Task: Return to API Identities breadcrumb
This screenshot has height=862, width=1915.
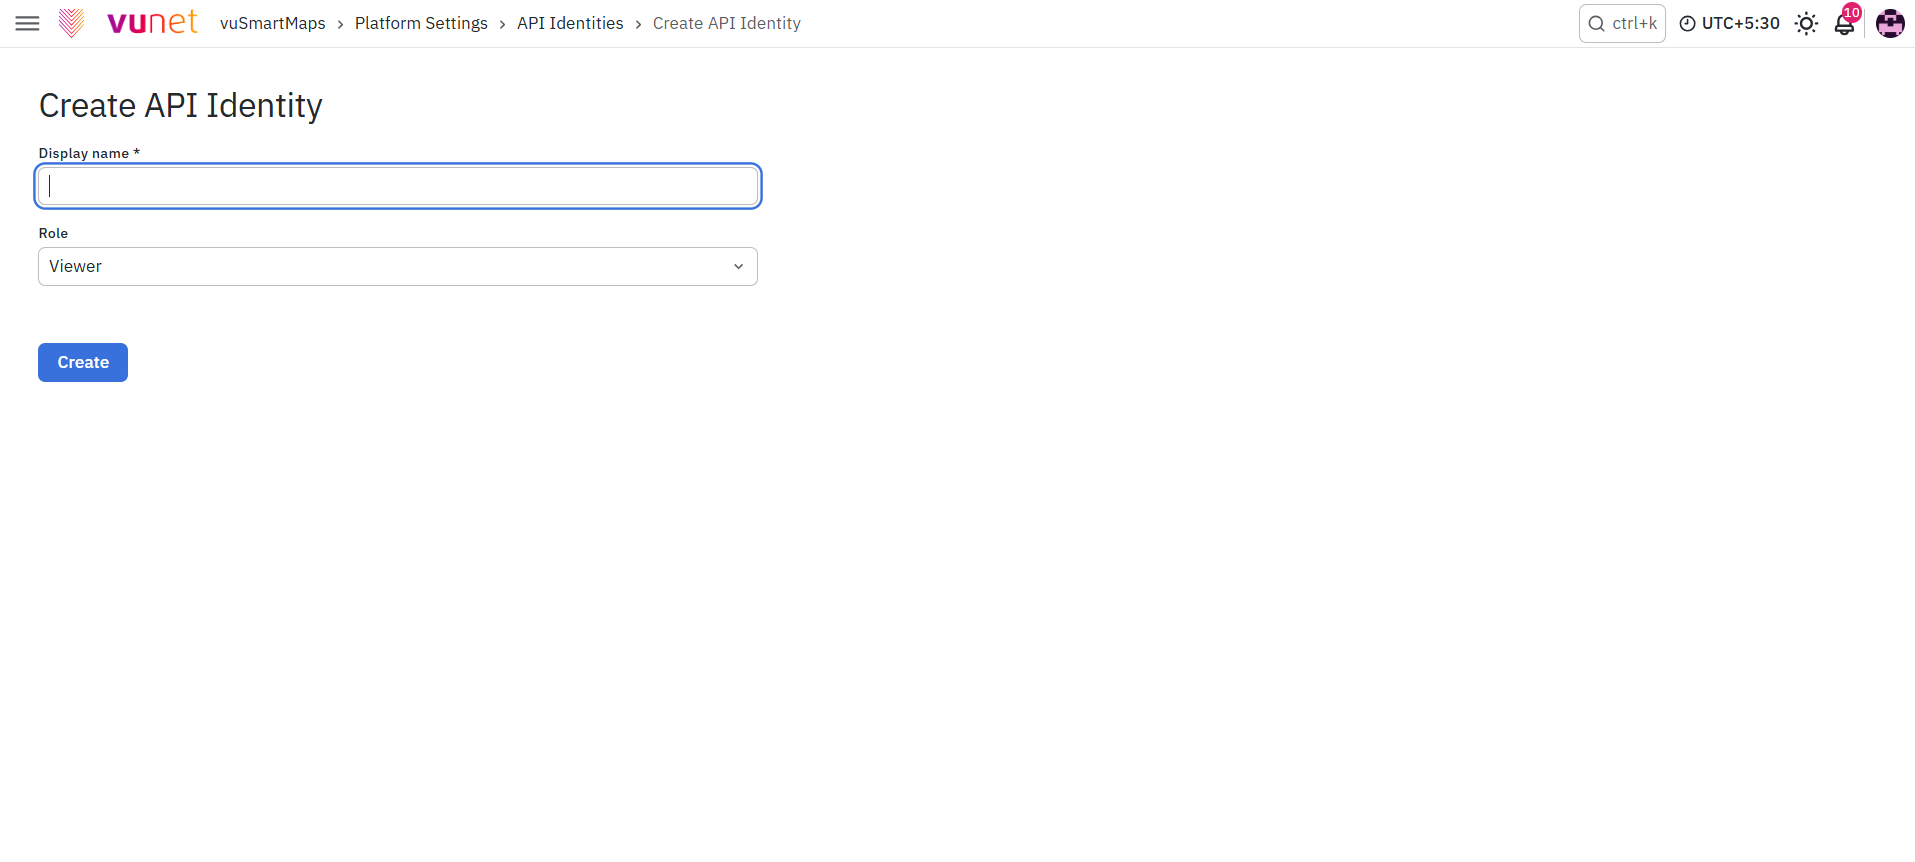Action: tap(570, 23)
